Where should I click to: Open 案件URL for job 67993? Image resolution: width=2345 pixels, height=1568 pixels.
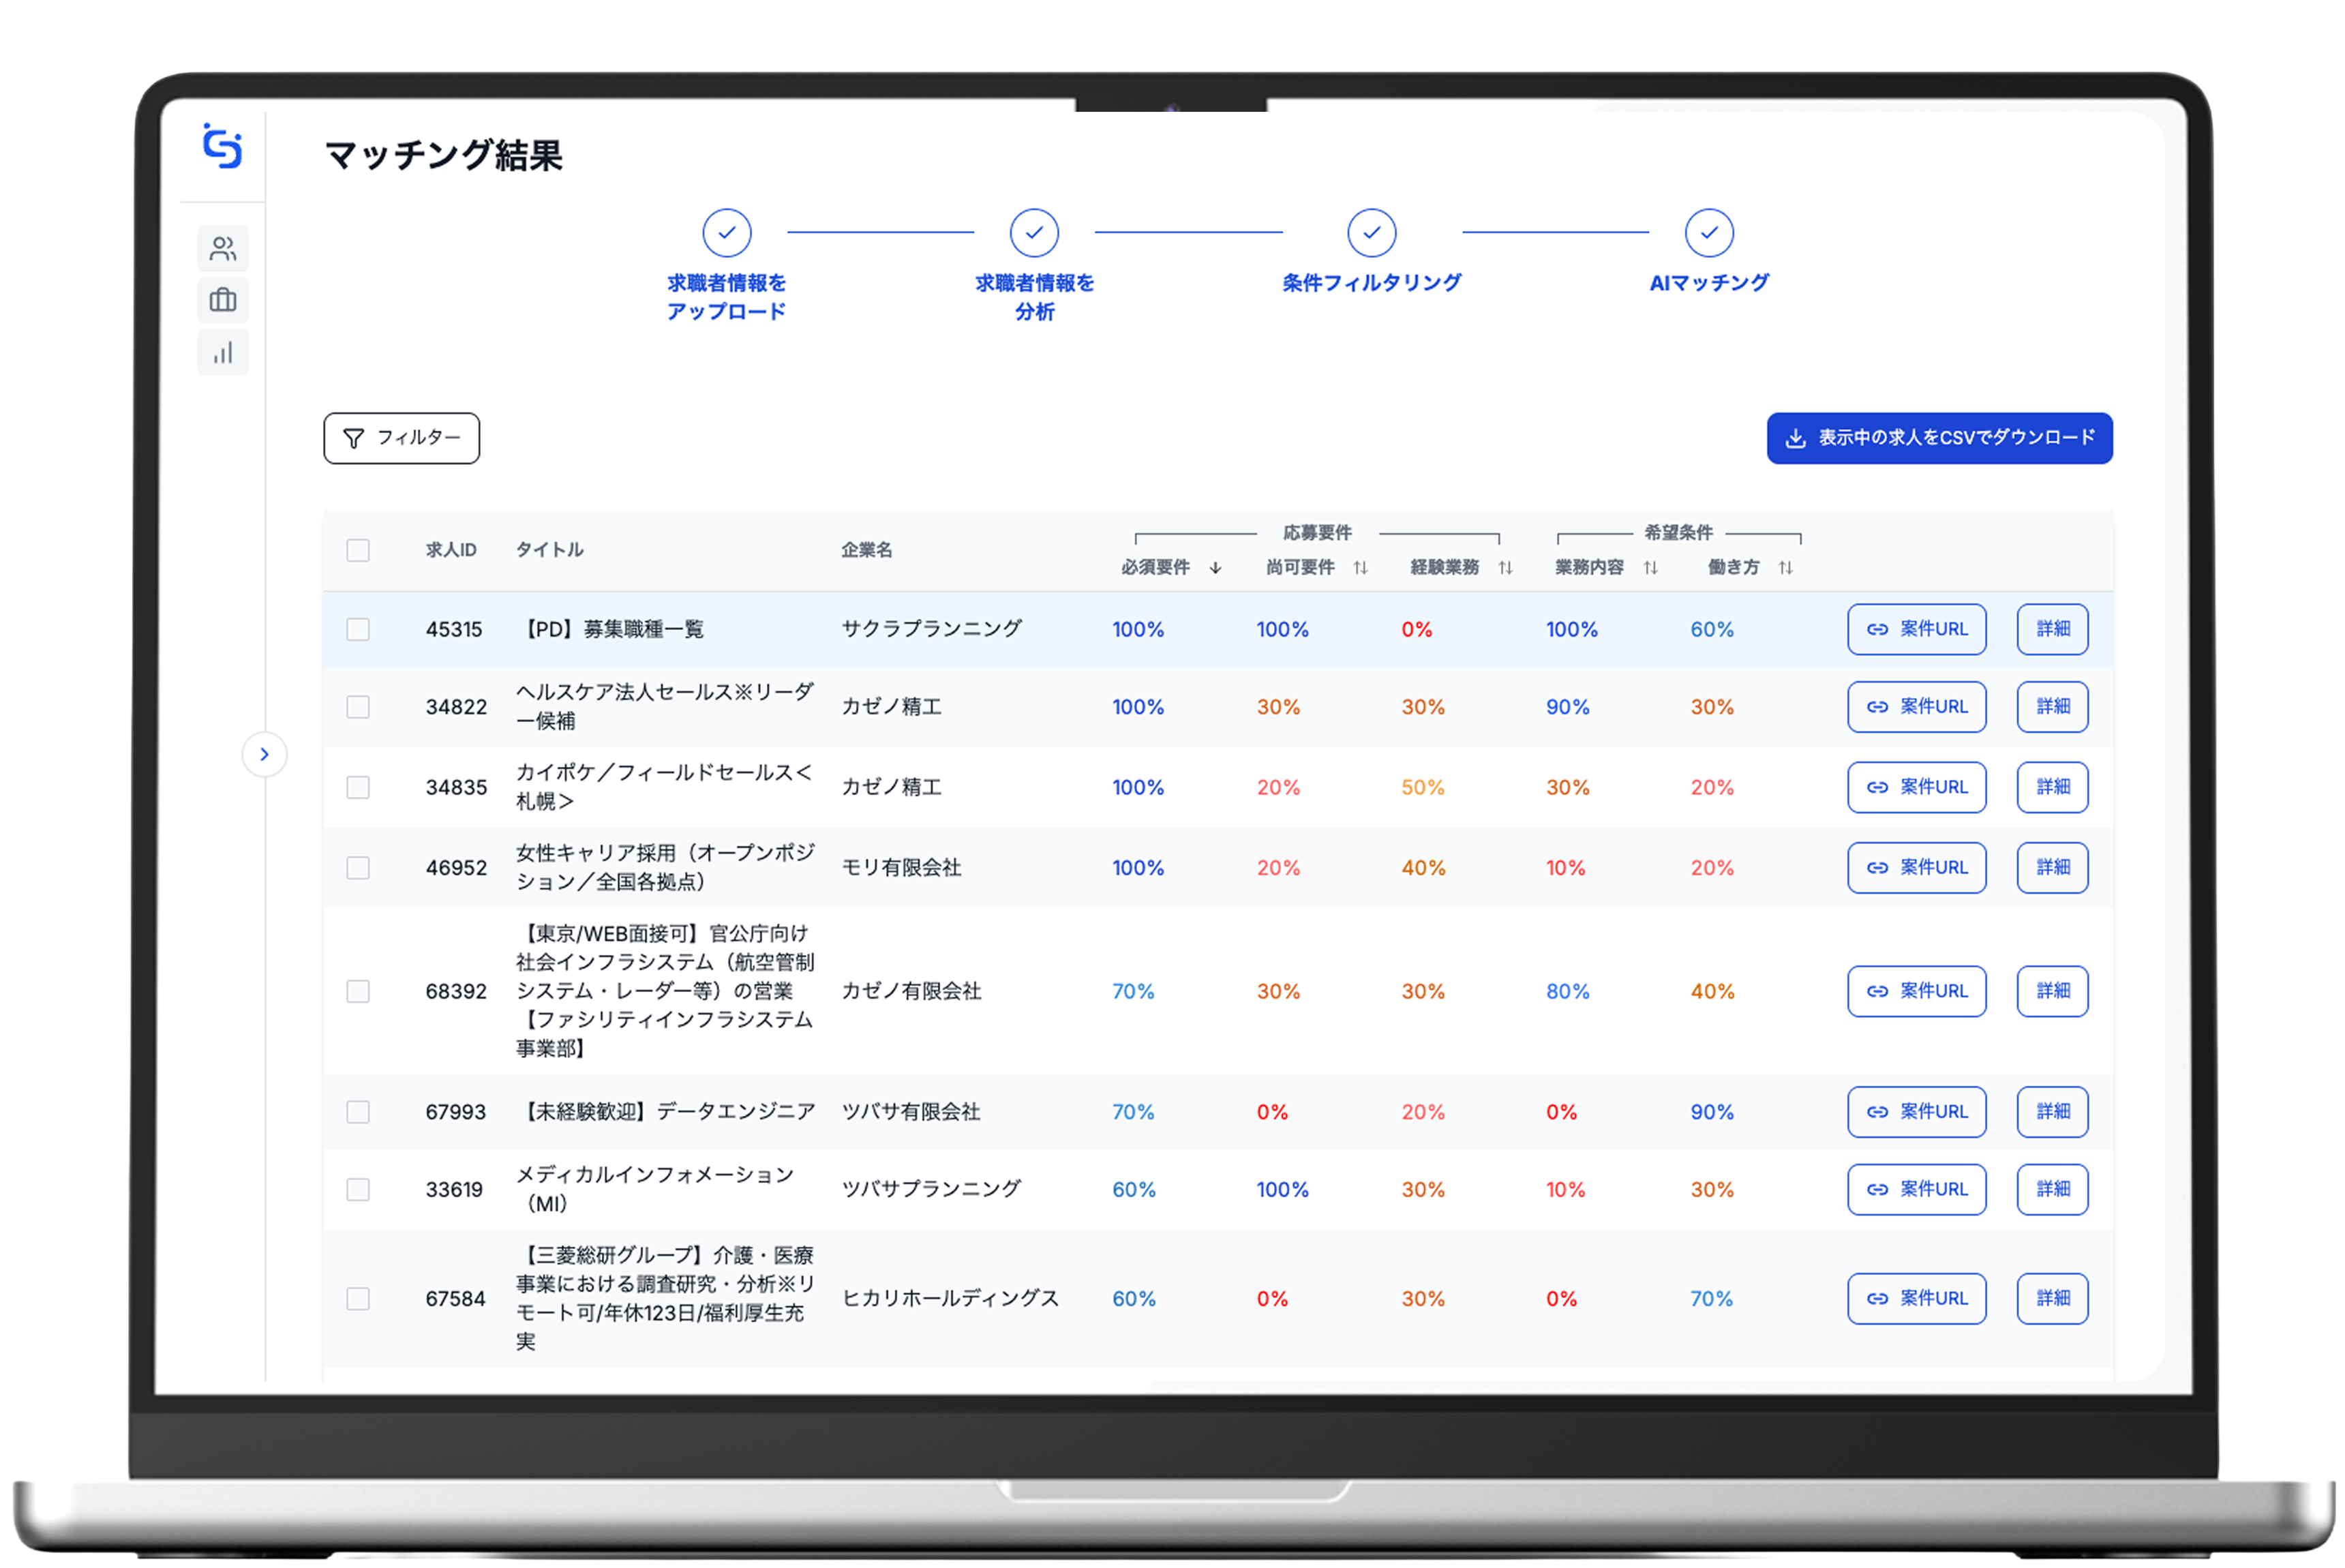tap(1916, 1112)
